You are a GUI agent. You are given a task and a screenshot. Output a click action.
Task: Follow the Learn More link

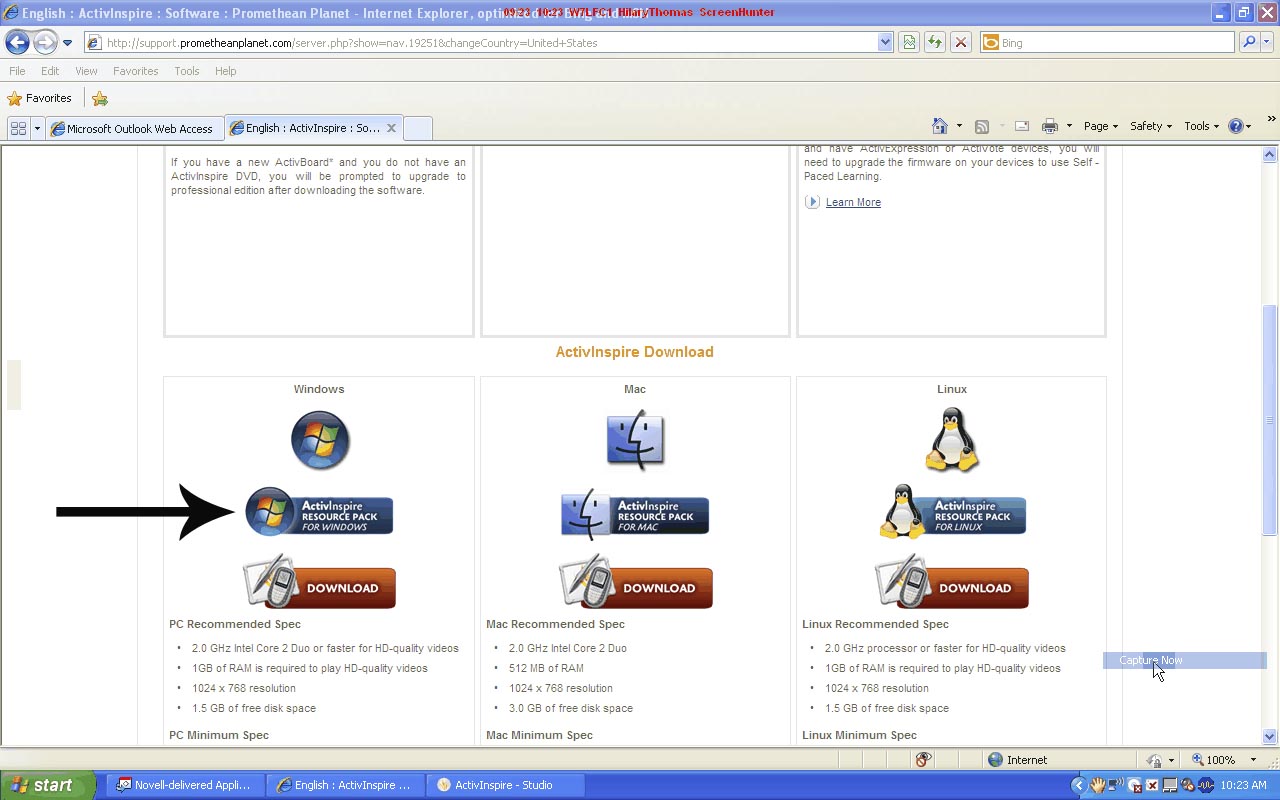click(x=853, y=202)
